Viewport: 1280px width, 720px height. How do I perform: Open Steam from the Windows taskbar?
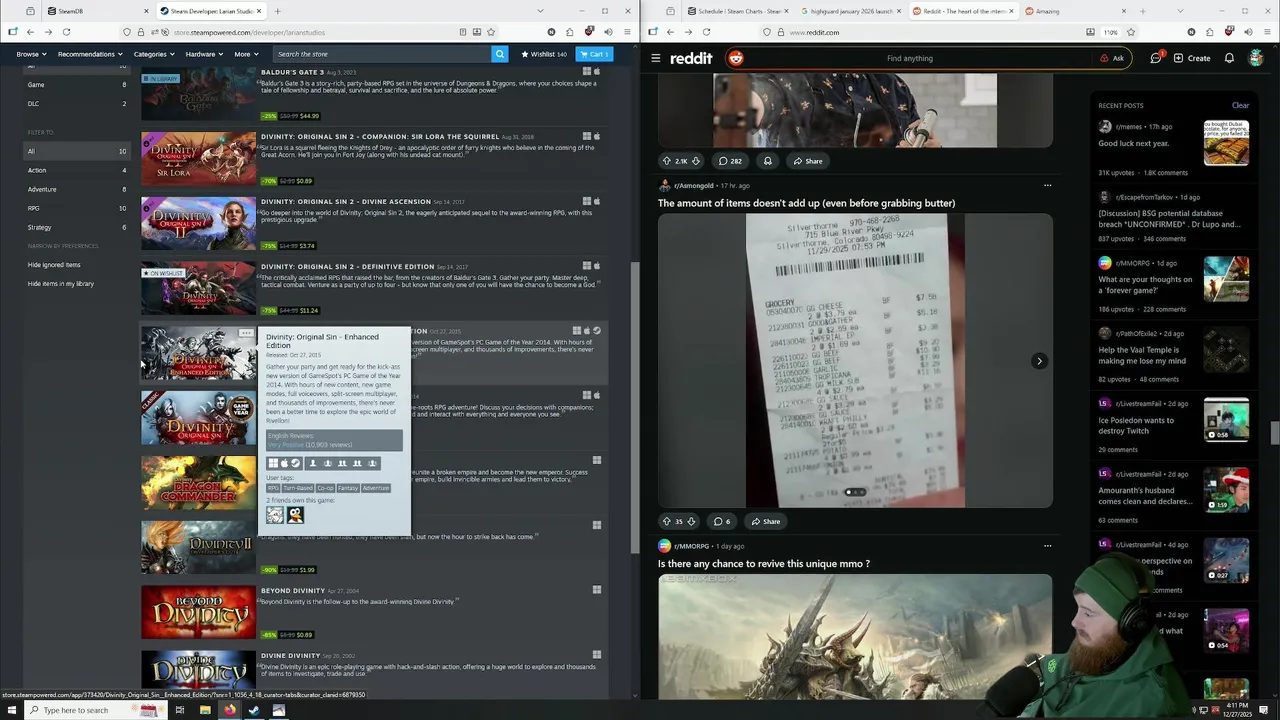point(254,710)
